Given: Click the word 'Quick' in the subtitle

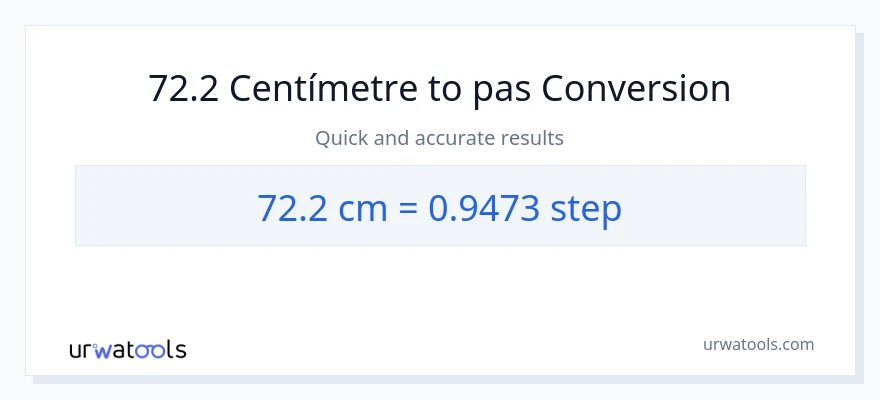Looking at the screenshot, I should click(342, 138).
